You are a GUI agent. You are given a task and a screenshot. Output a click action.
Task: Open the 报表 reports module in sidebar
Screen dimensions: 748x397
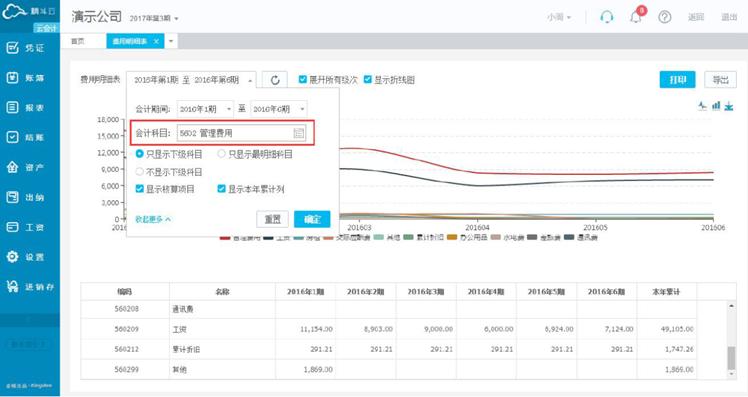[26, 107]
